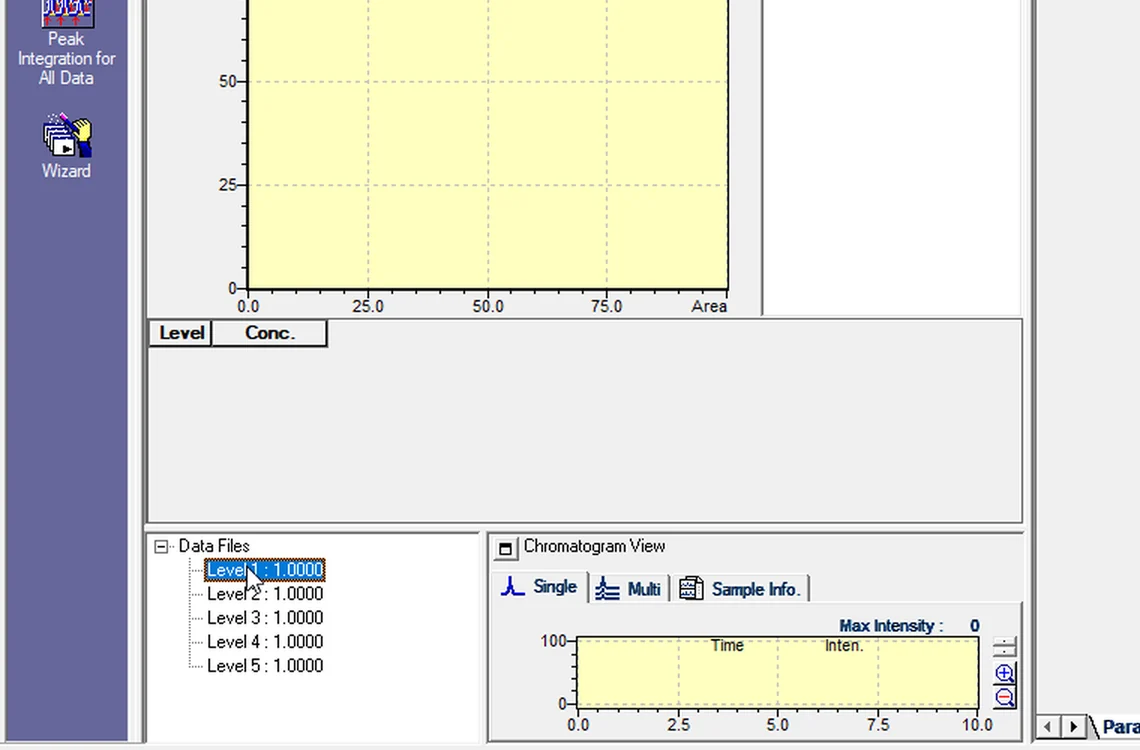Click the Level column header
1140x750 pixels.
click(181, 334)
